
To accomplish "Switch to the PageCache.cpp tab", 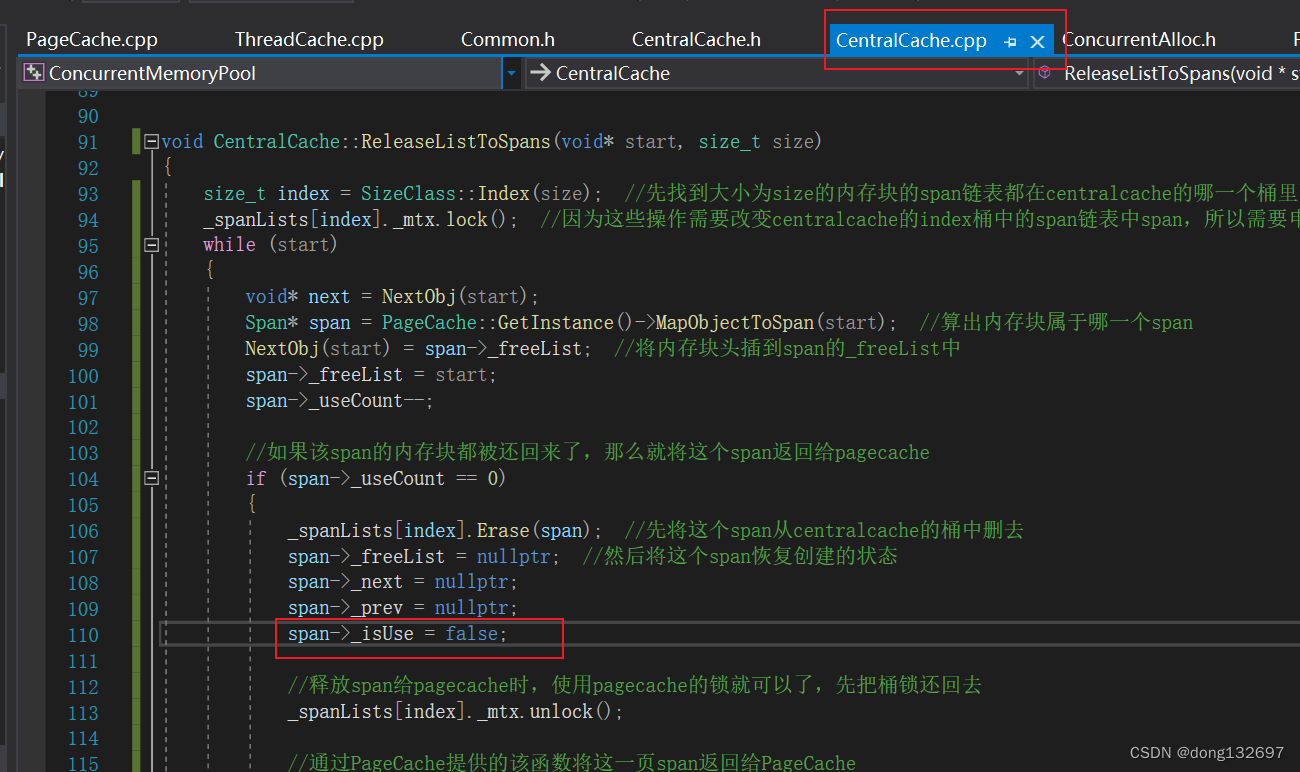I will pyautogui.click(x=92, y=40).
